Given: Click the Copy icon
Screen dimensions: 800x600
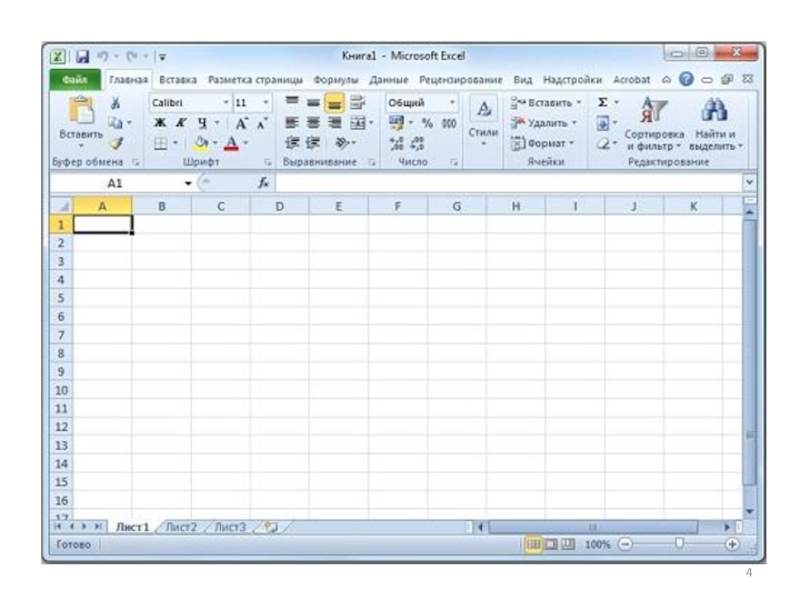Looking at the screenshot, I should pos(115,123).
